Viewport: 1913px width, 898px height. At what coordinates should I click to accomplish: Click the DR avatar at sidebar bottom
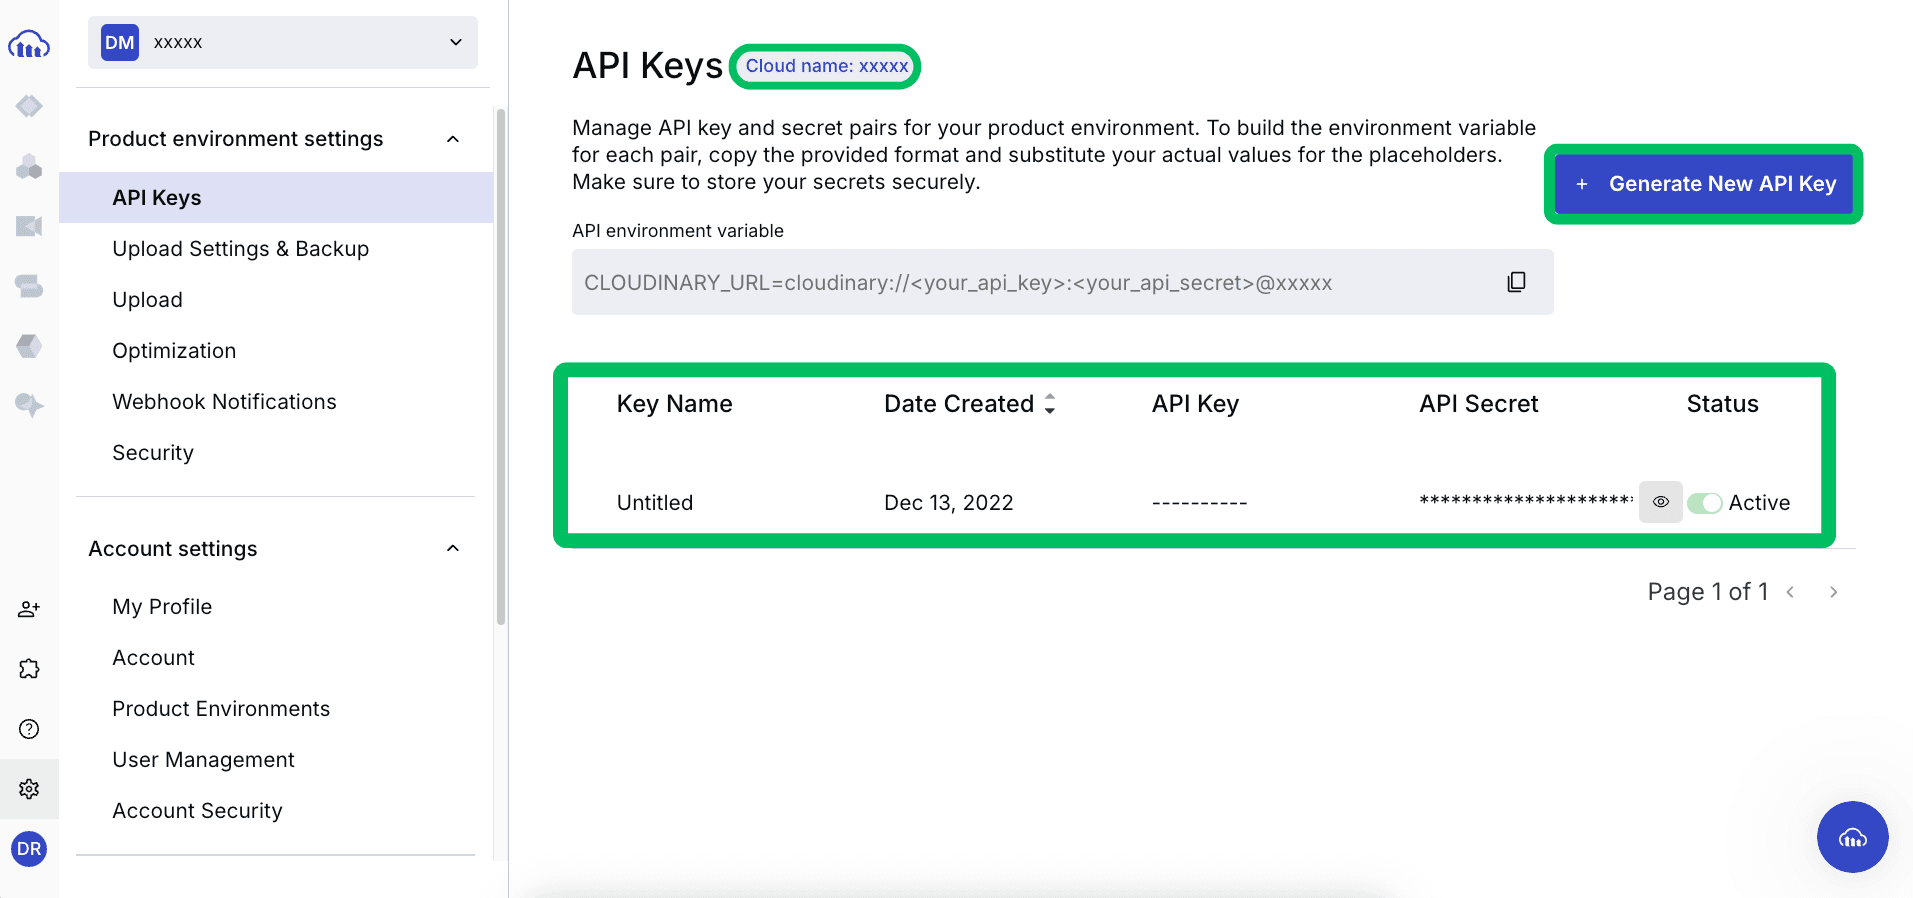pyautogui.click(x=29, y=849)
